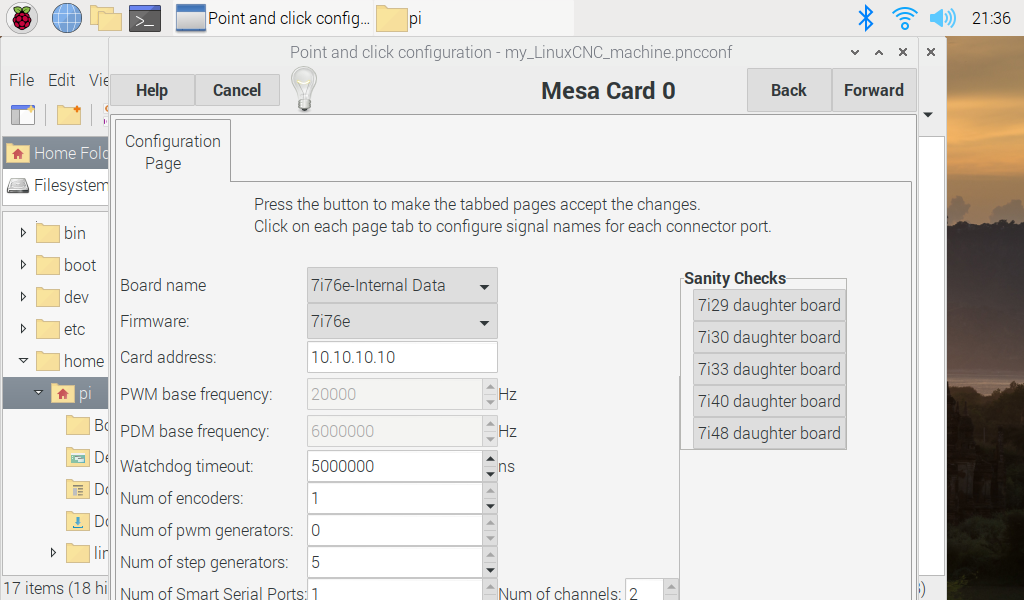Select the boot folder in tree
Screen dimensions: 1024x600
point(67,265)
